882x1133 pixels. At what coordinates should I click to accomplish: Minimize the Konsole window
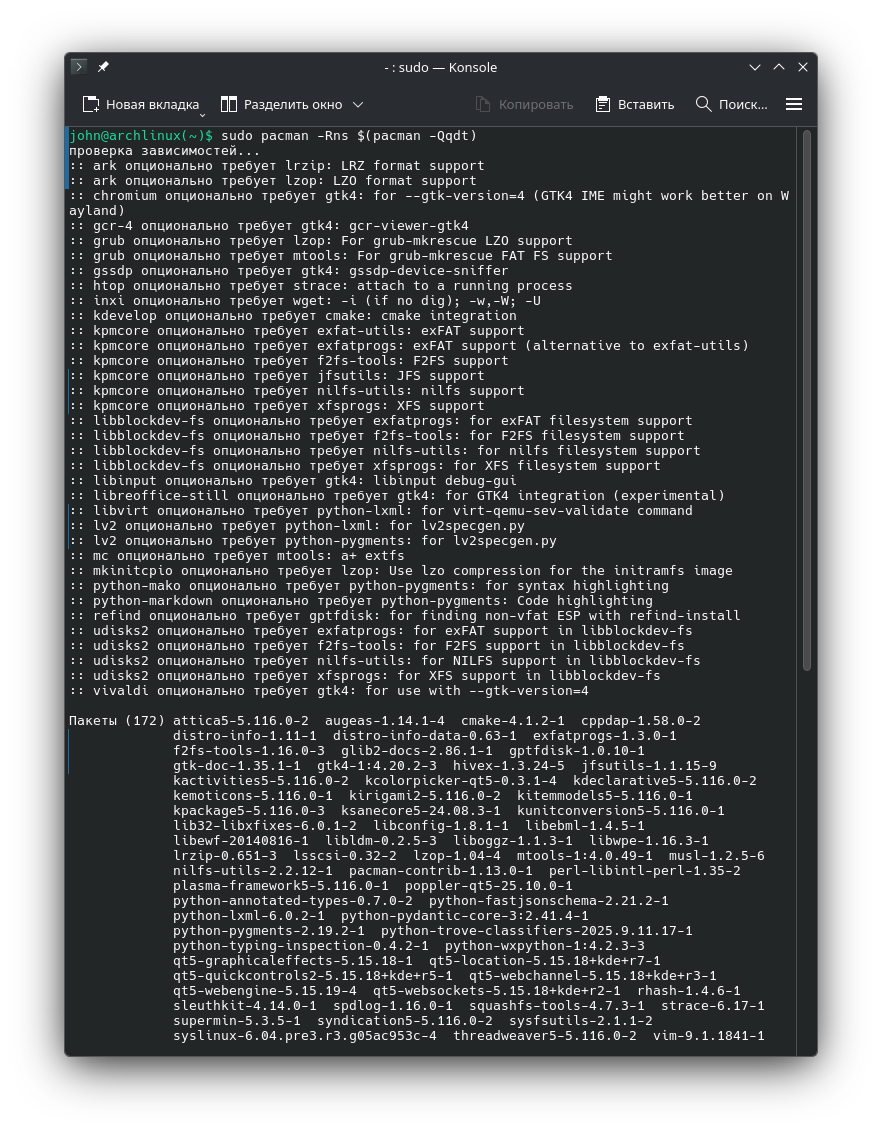755,67
